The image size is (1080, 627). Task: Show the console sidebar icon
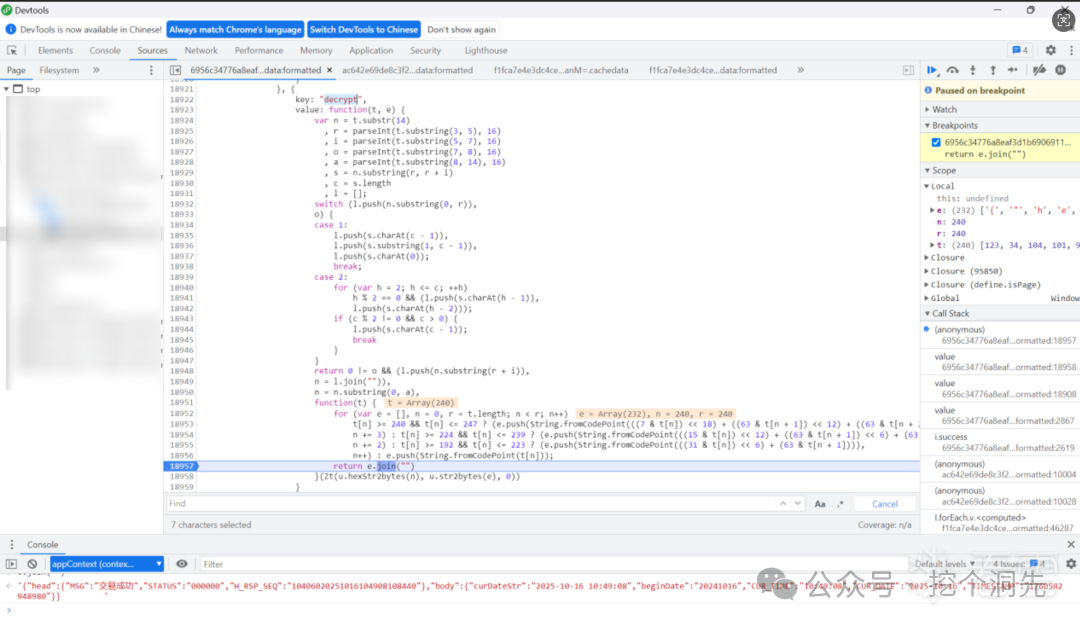click(x=11, y=564)
